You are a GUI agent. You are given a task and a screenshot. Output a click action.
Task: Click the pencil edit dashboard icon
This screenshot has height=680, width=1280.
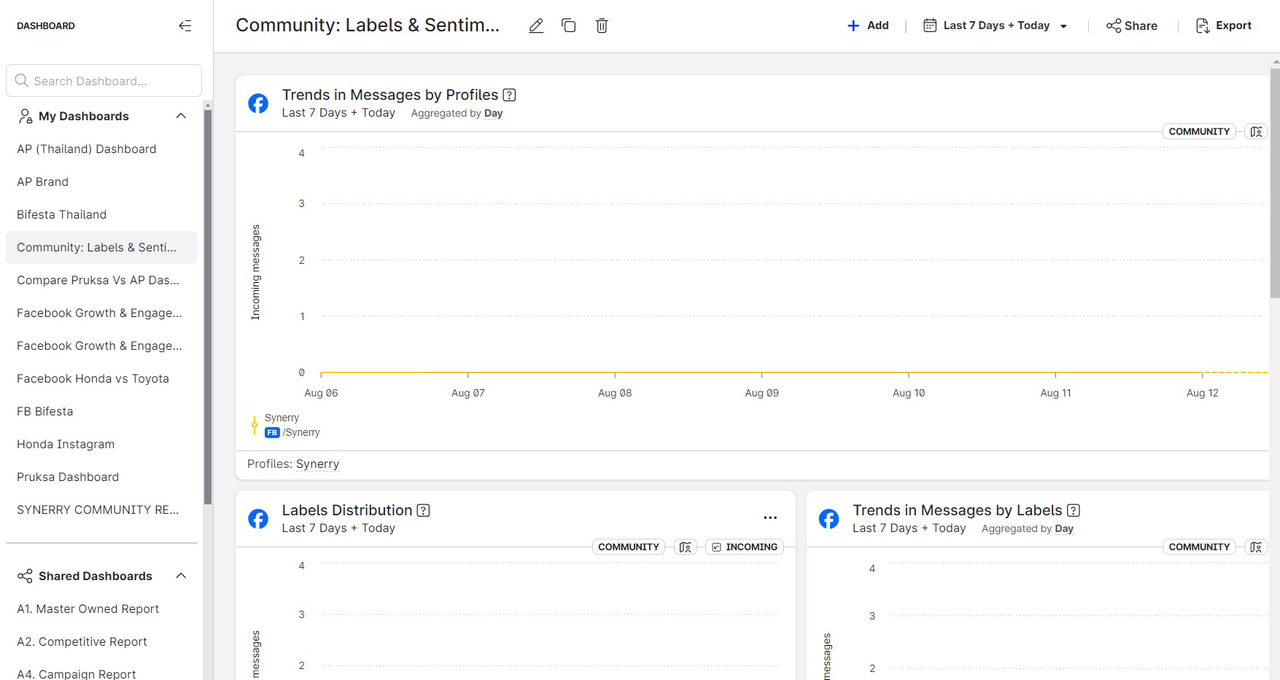(536, 26)
